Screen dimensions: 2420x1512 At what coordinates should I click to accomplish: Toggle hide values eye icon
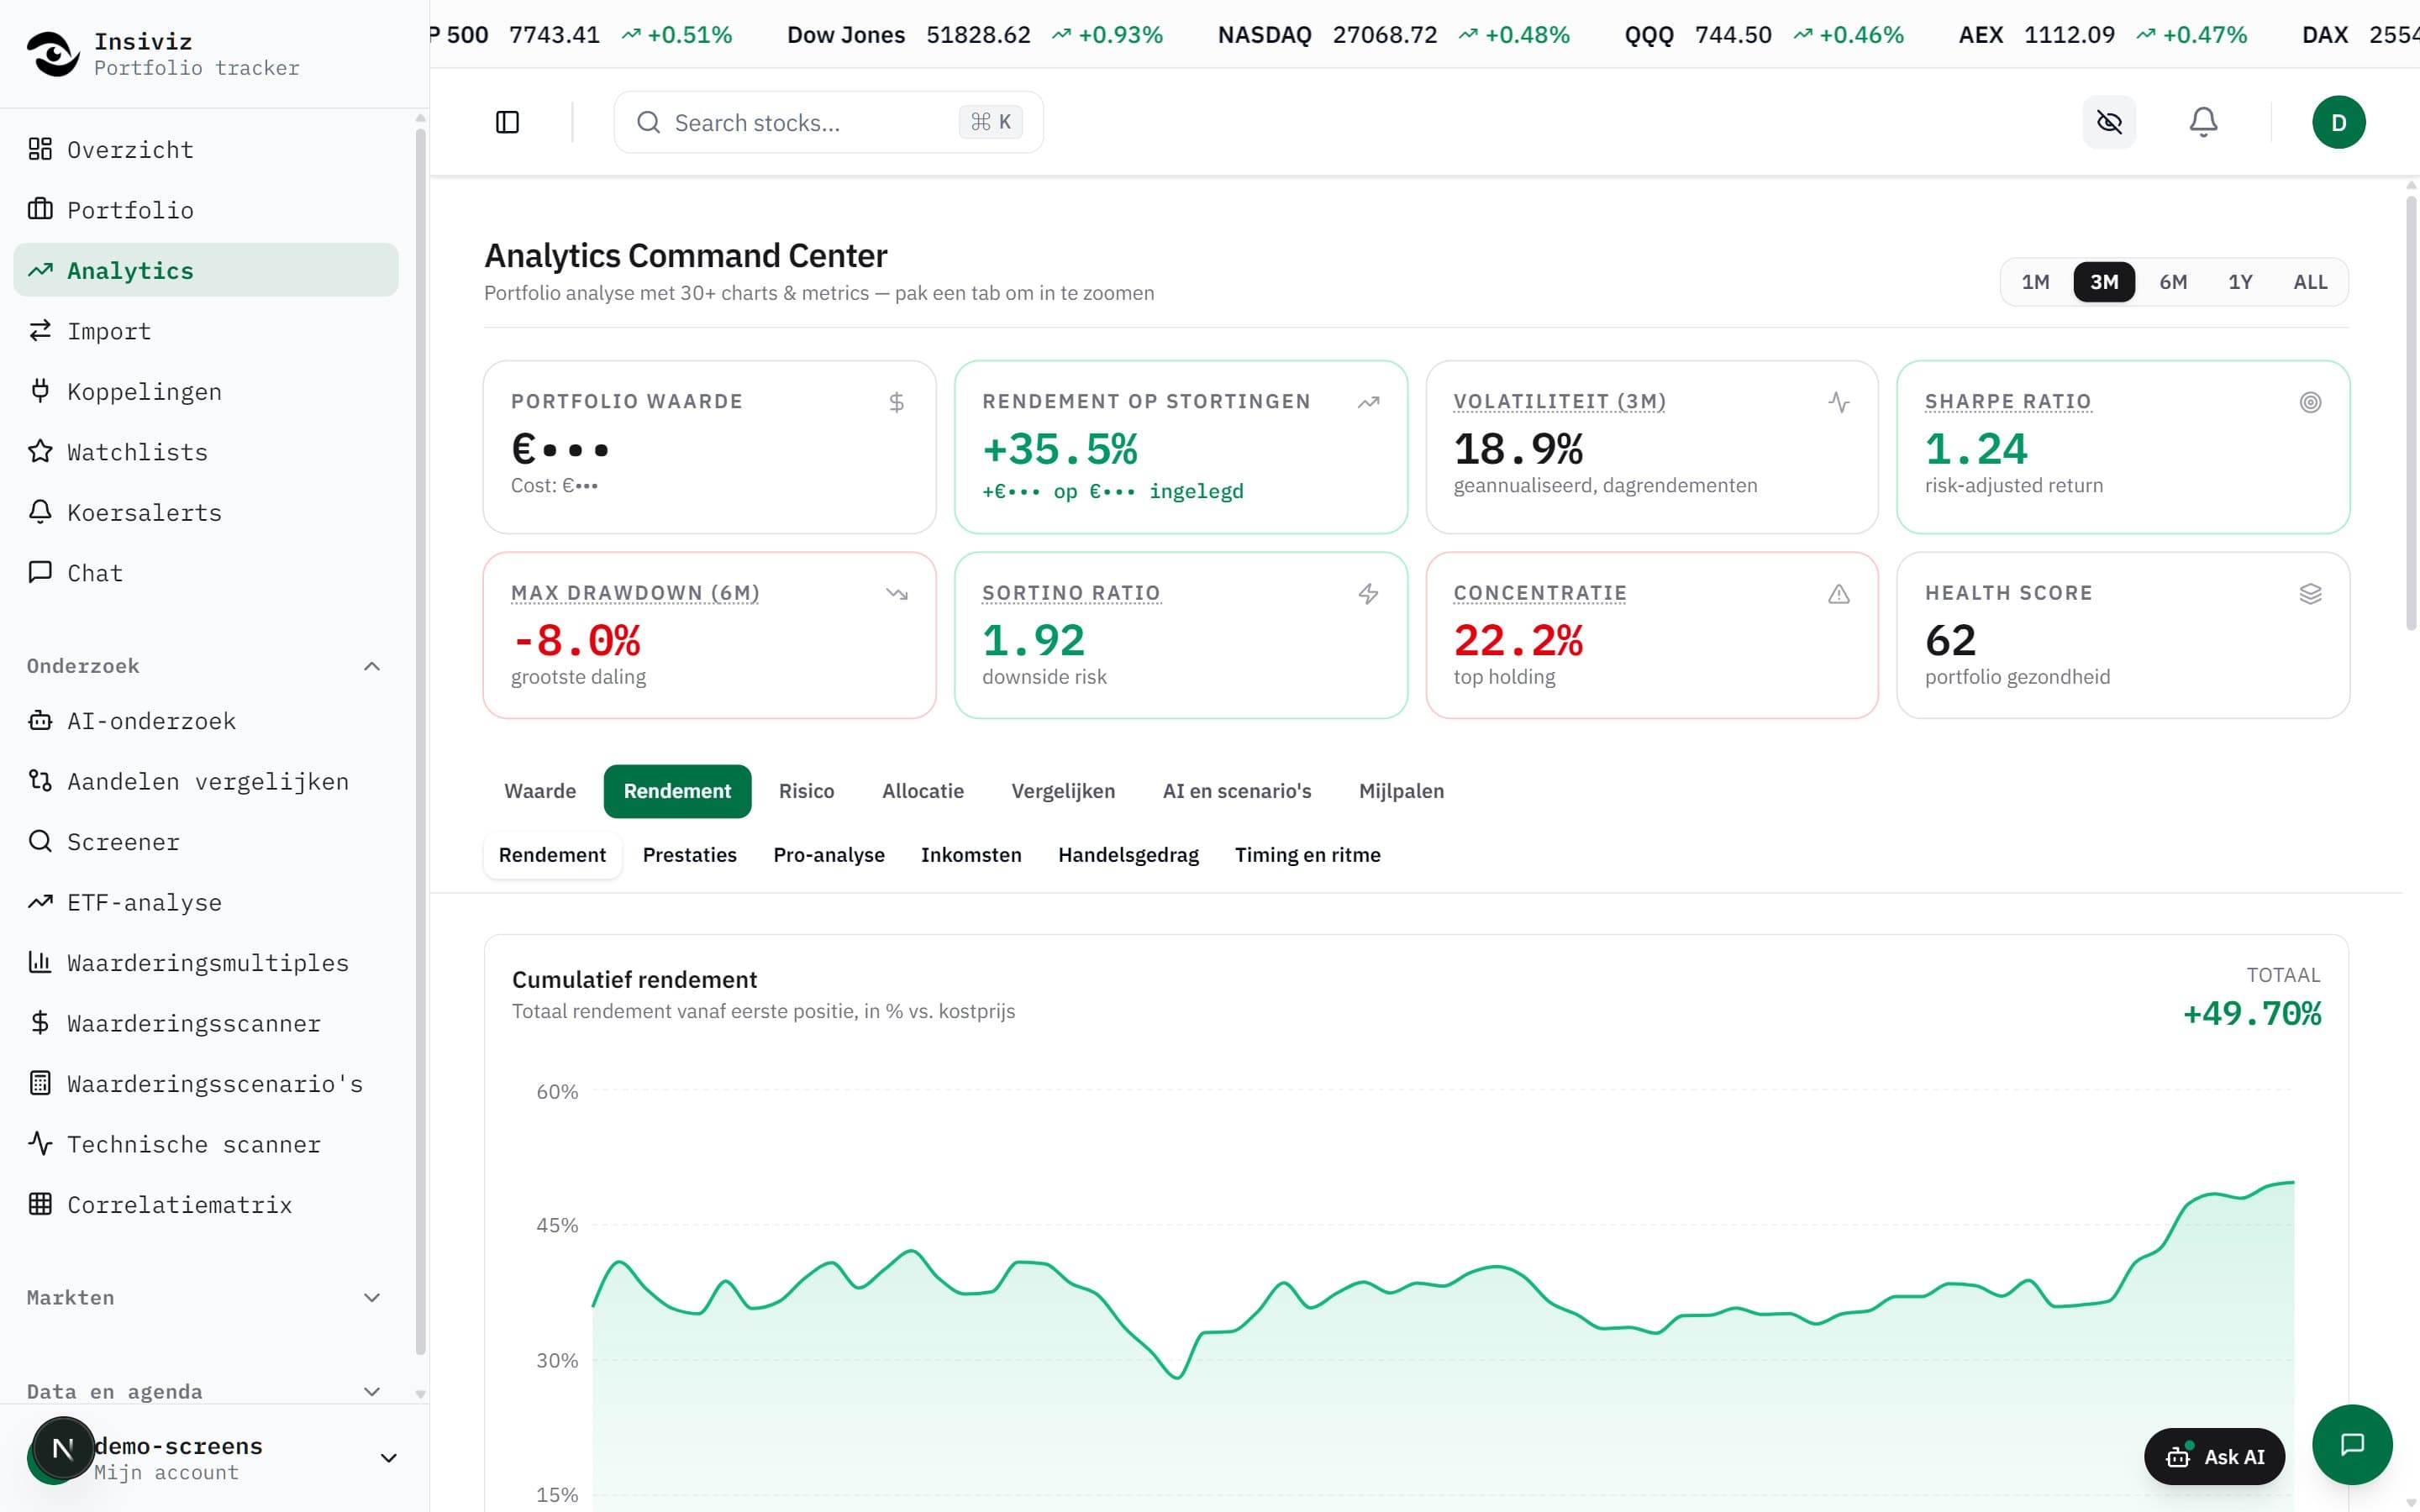tap(2109, 122)
